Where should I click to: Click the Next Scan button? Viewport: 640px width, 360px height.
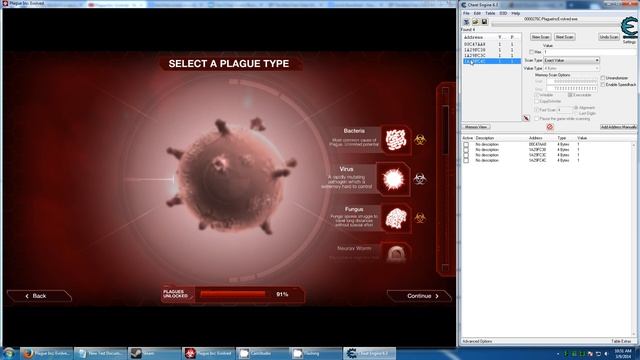pos(564,37)
